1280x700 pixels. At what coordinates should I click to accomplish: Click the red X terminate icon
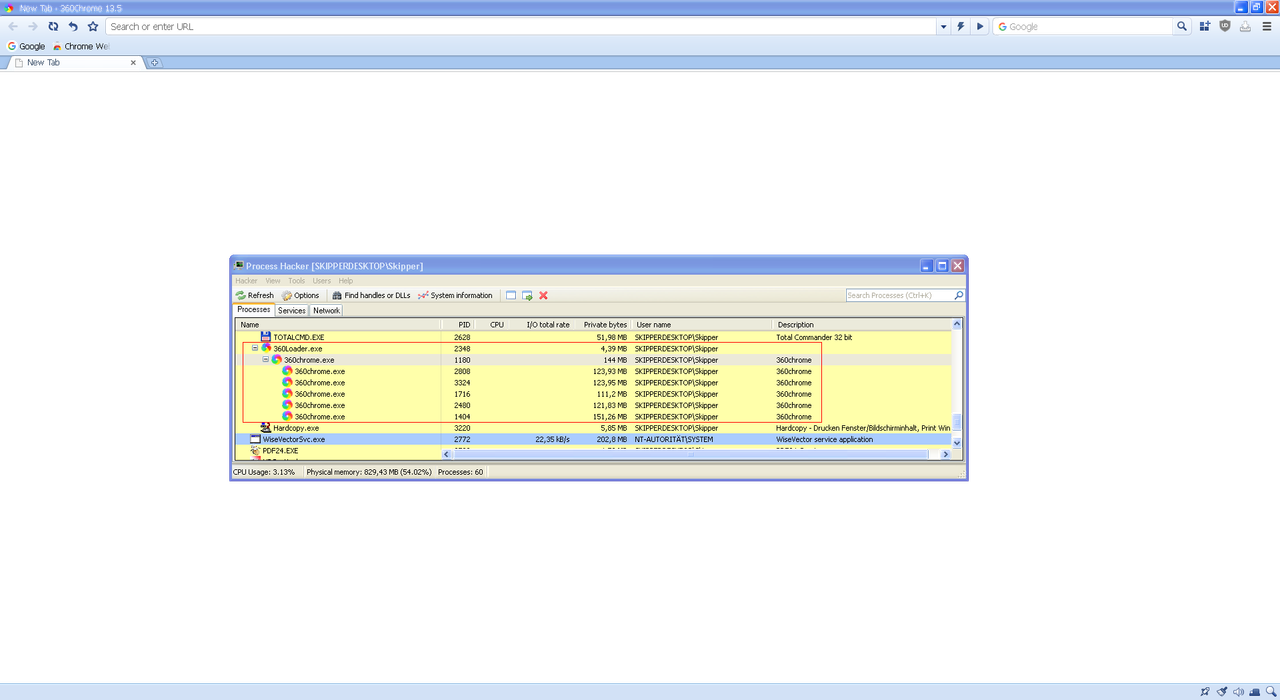click(x=544, y=296)
